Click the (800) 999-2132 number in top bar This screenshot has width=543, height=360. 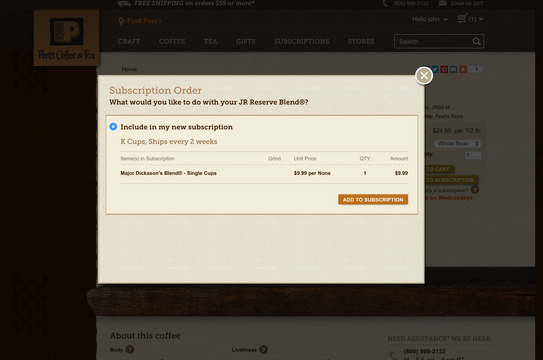coord(410,3)
